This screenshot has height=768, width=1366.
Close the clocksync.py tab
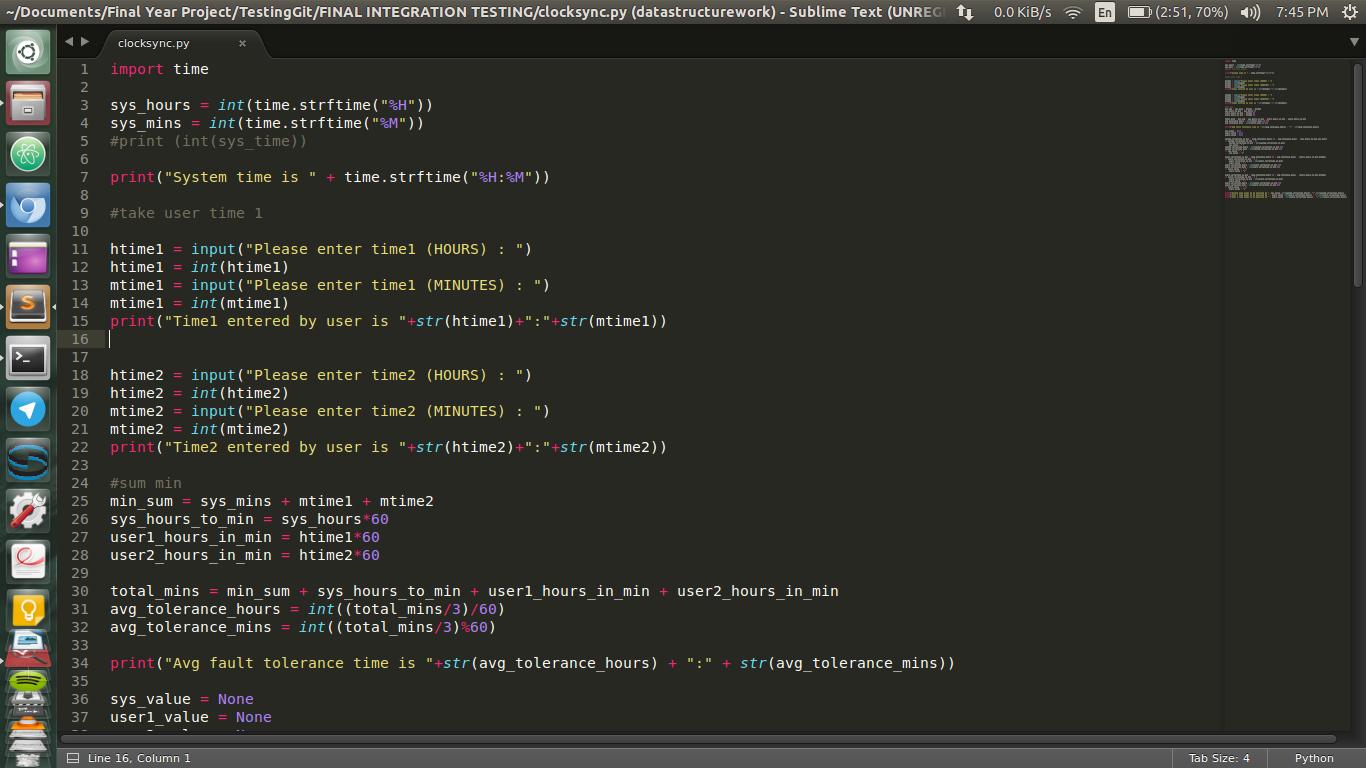pyautogui.click(x=242, y=43)
